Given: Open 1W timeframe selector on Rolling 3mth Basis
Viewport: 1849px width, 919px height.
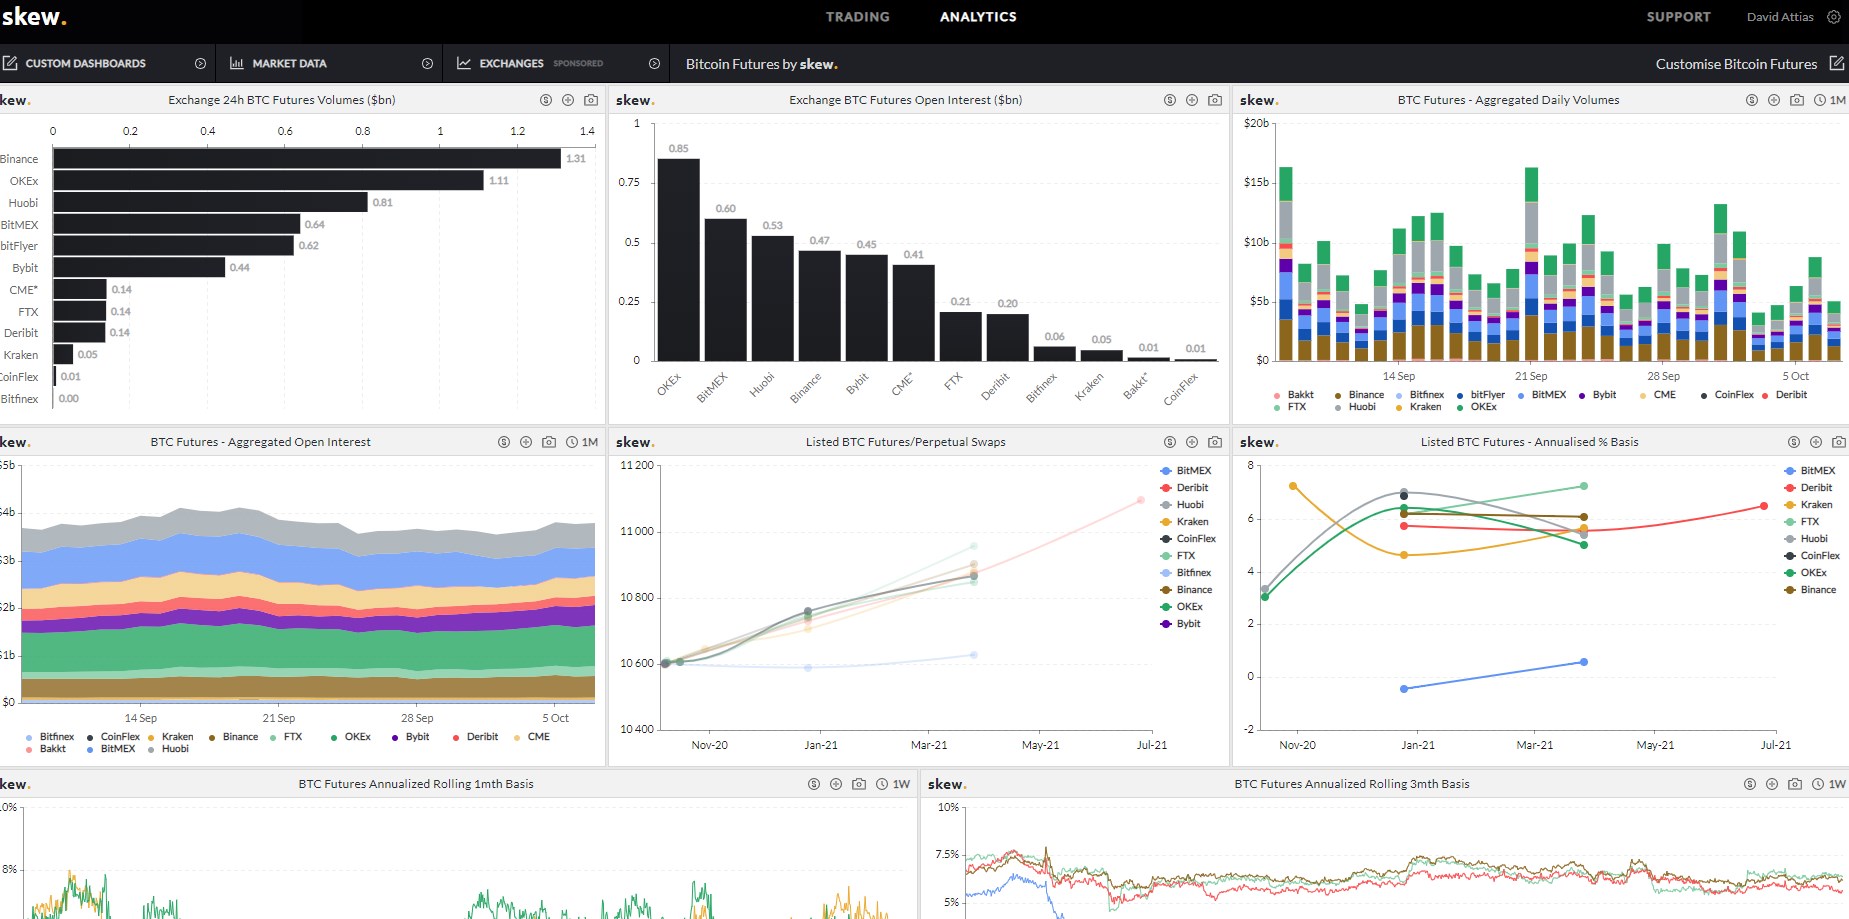Looking at the screenshot, I should pyautogui.click(x=1829, y=784).
